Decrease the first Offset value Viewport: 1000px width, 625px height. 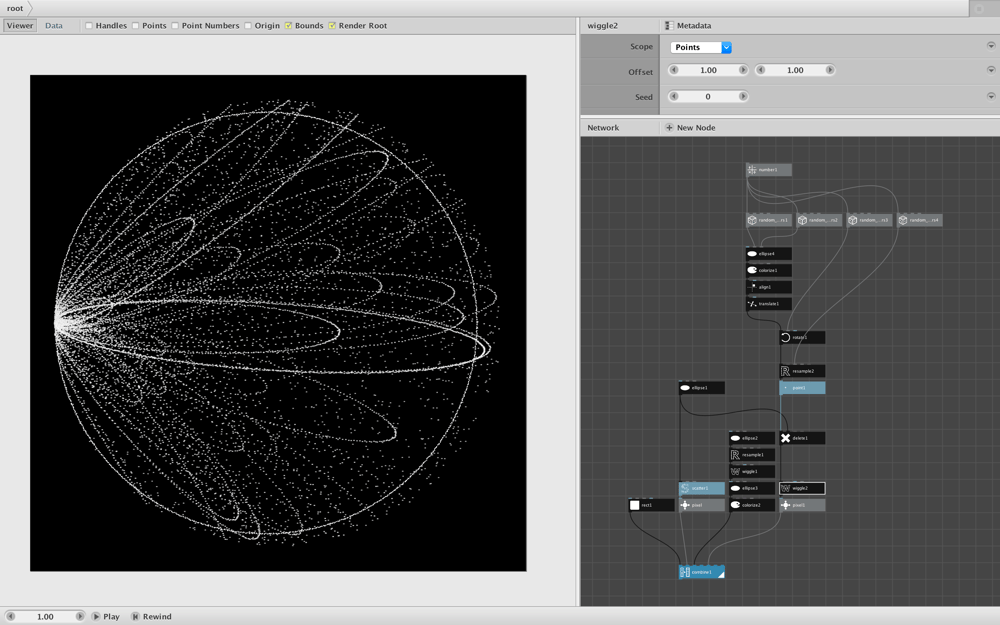tap(673, 70)
